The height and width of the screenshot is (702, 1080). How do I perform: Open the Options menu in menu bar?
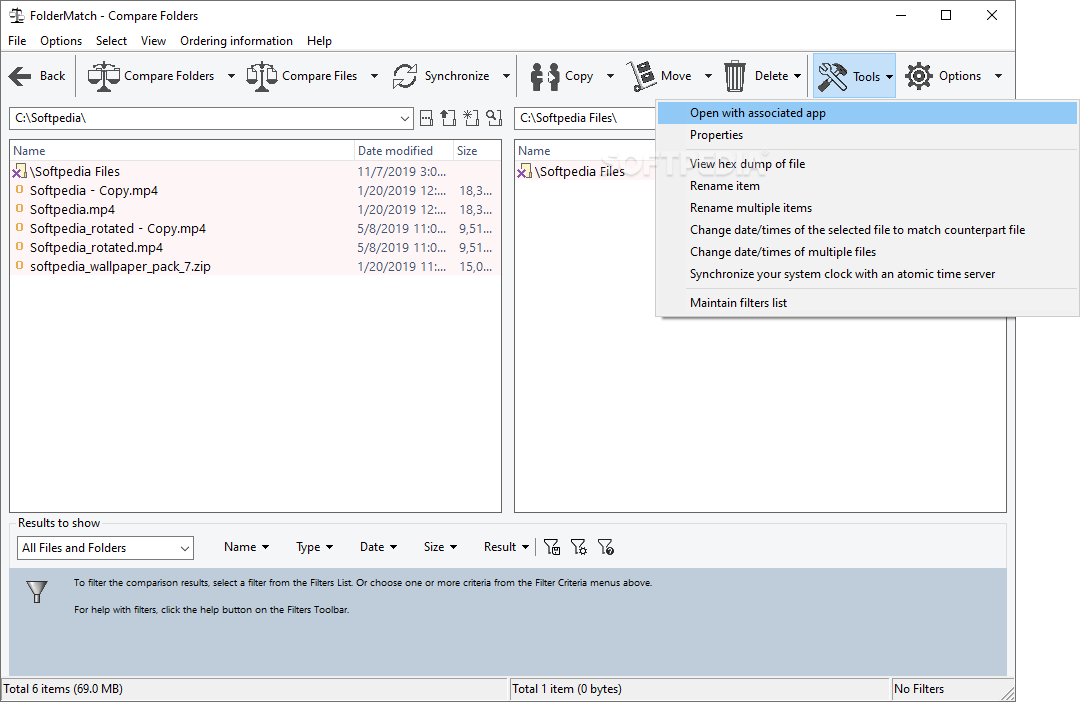61,41
